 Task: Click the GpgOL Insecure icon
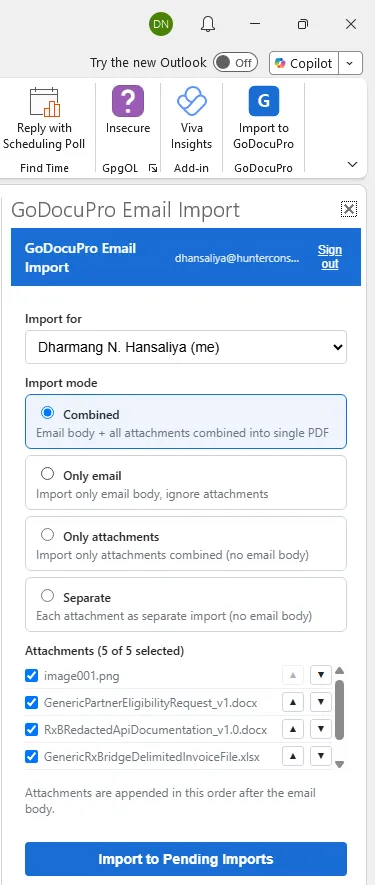(128, 100)
